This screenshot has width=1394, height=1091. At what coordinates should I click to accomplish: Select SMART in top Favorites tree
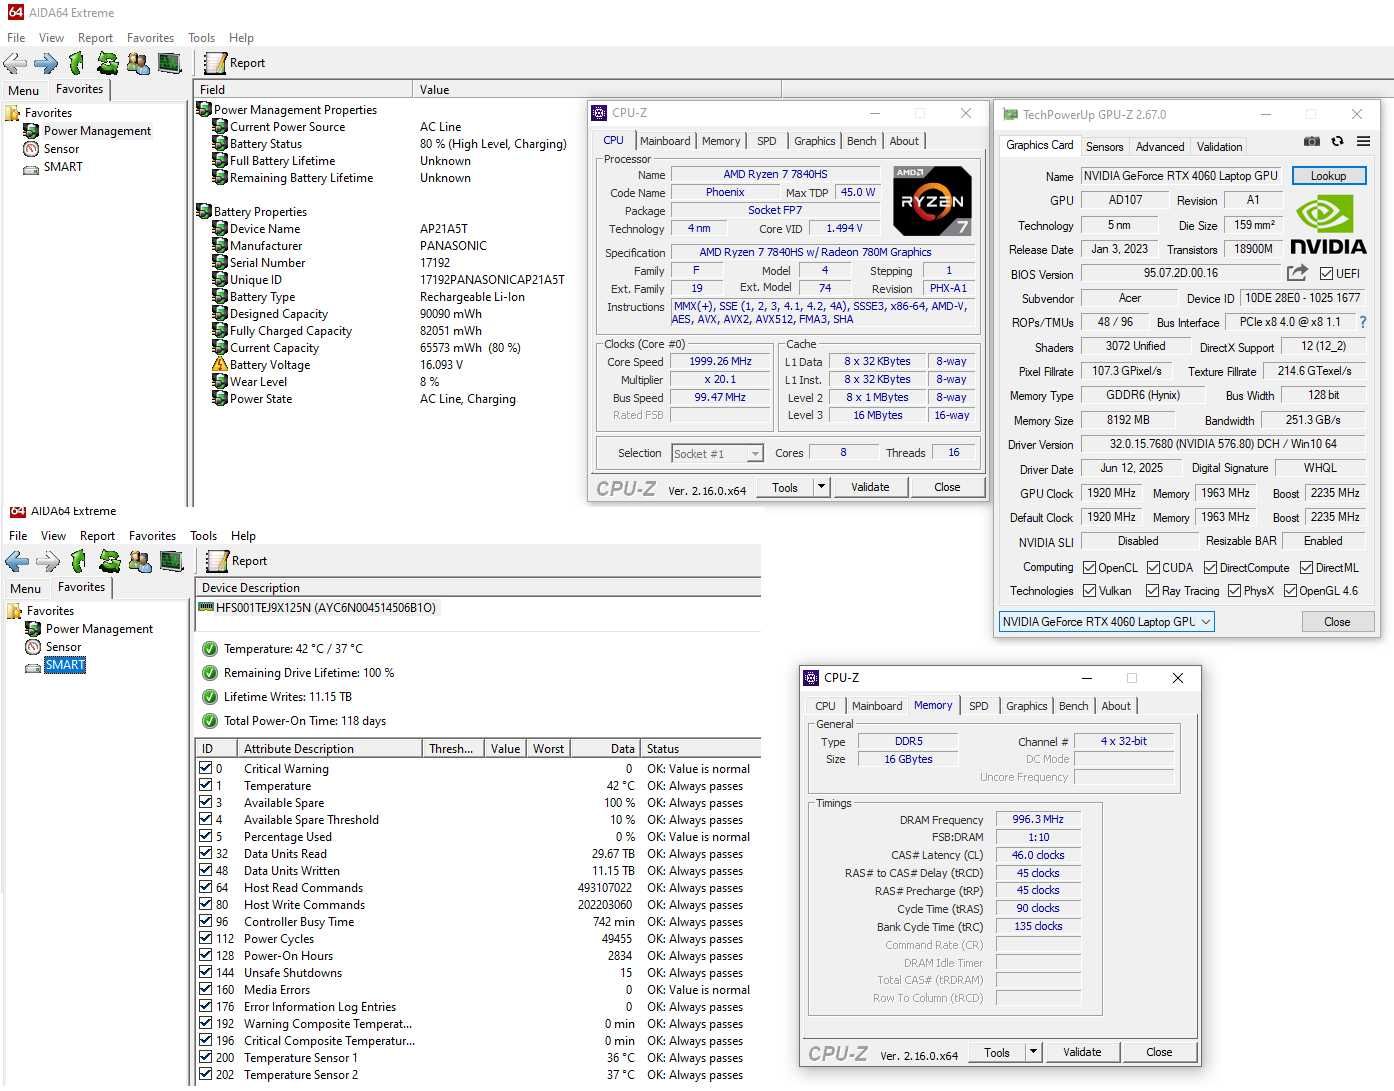click(63, 167)
